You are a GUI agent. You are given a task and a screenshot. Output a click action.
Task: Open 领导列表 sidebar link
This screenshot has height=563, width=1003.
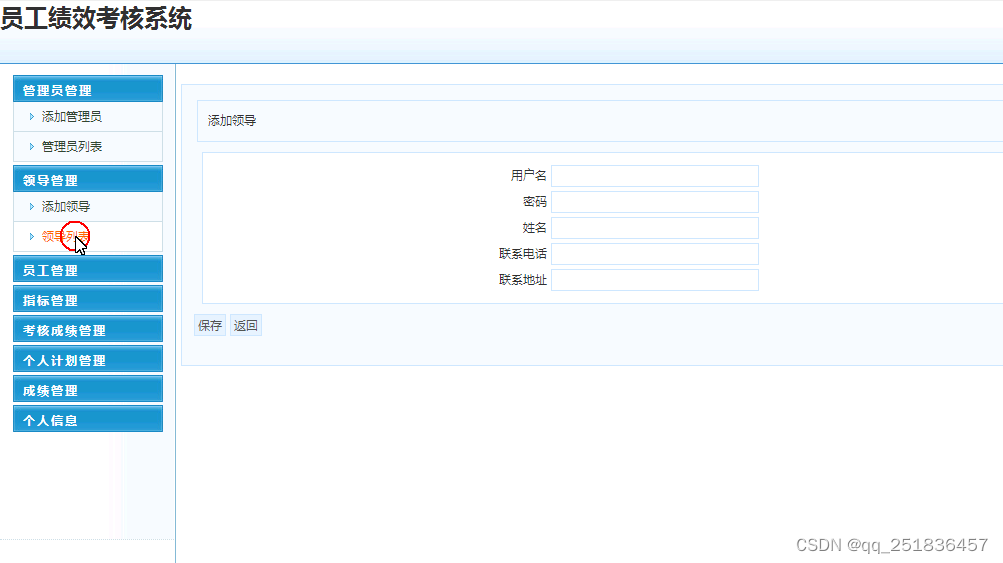coord(66,237)
